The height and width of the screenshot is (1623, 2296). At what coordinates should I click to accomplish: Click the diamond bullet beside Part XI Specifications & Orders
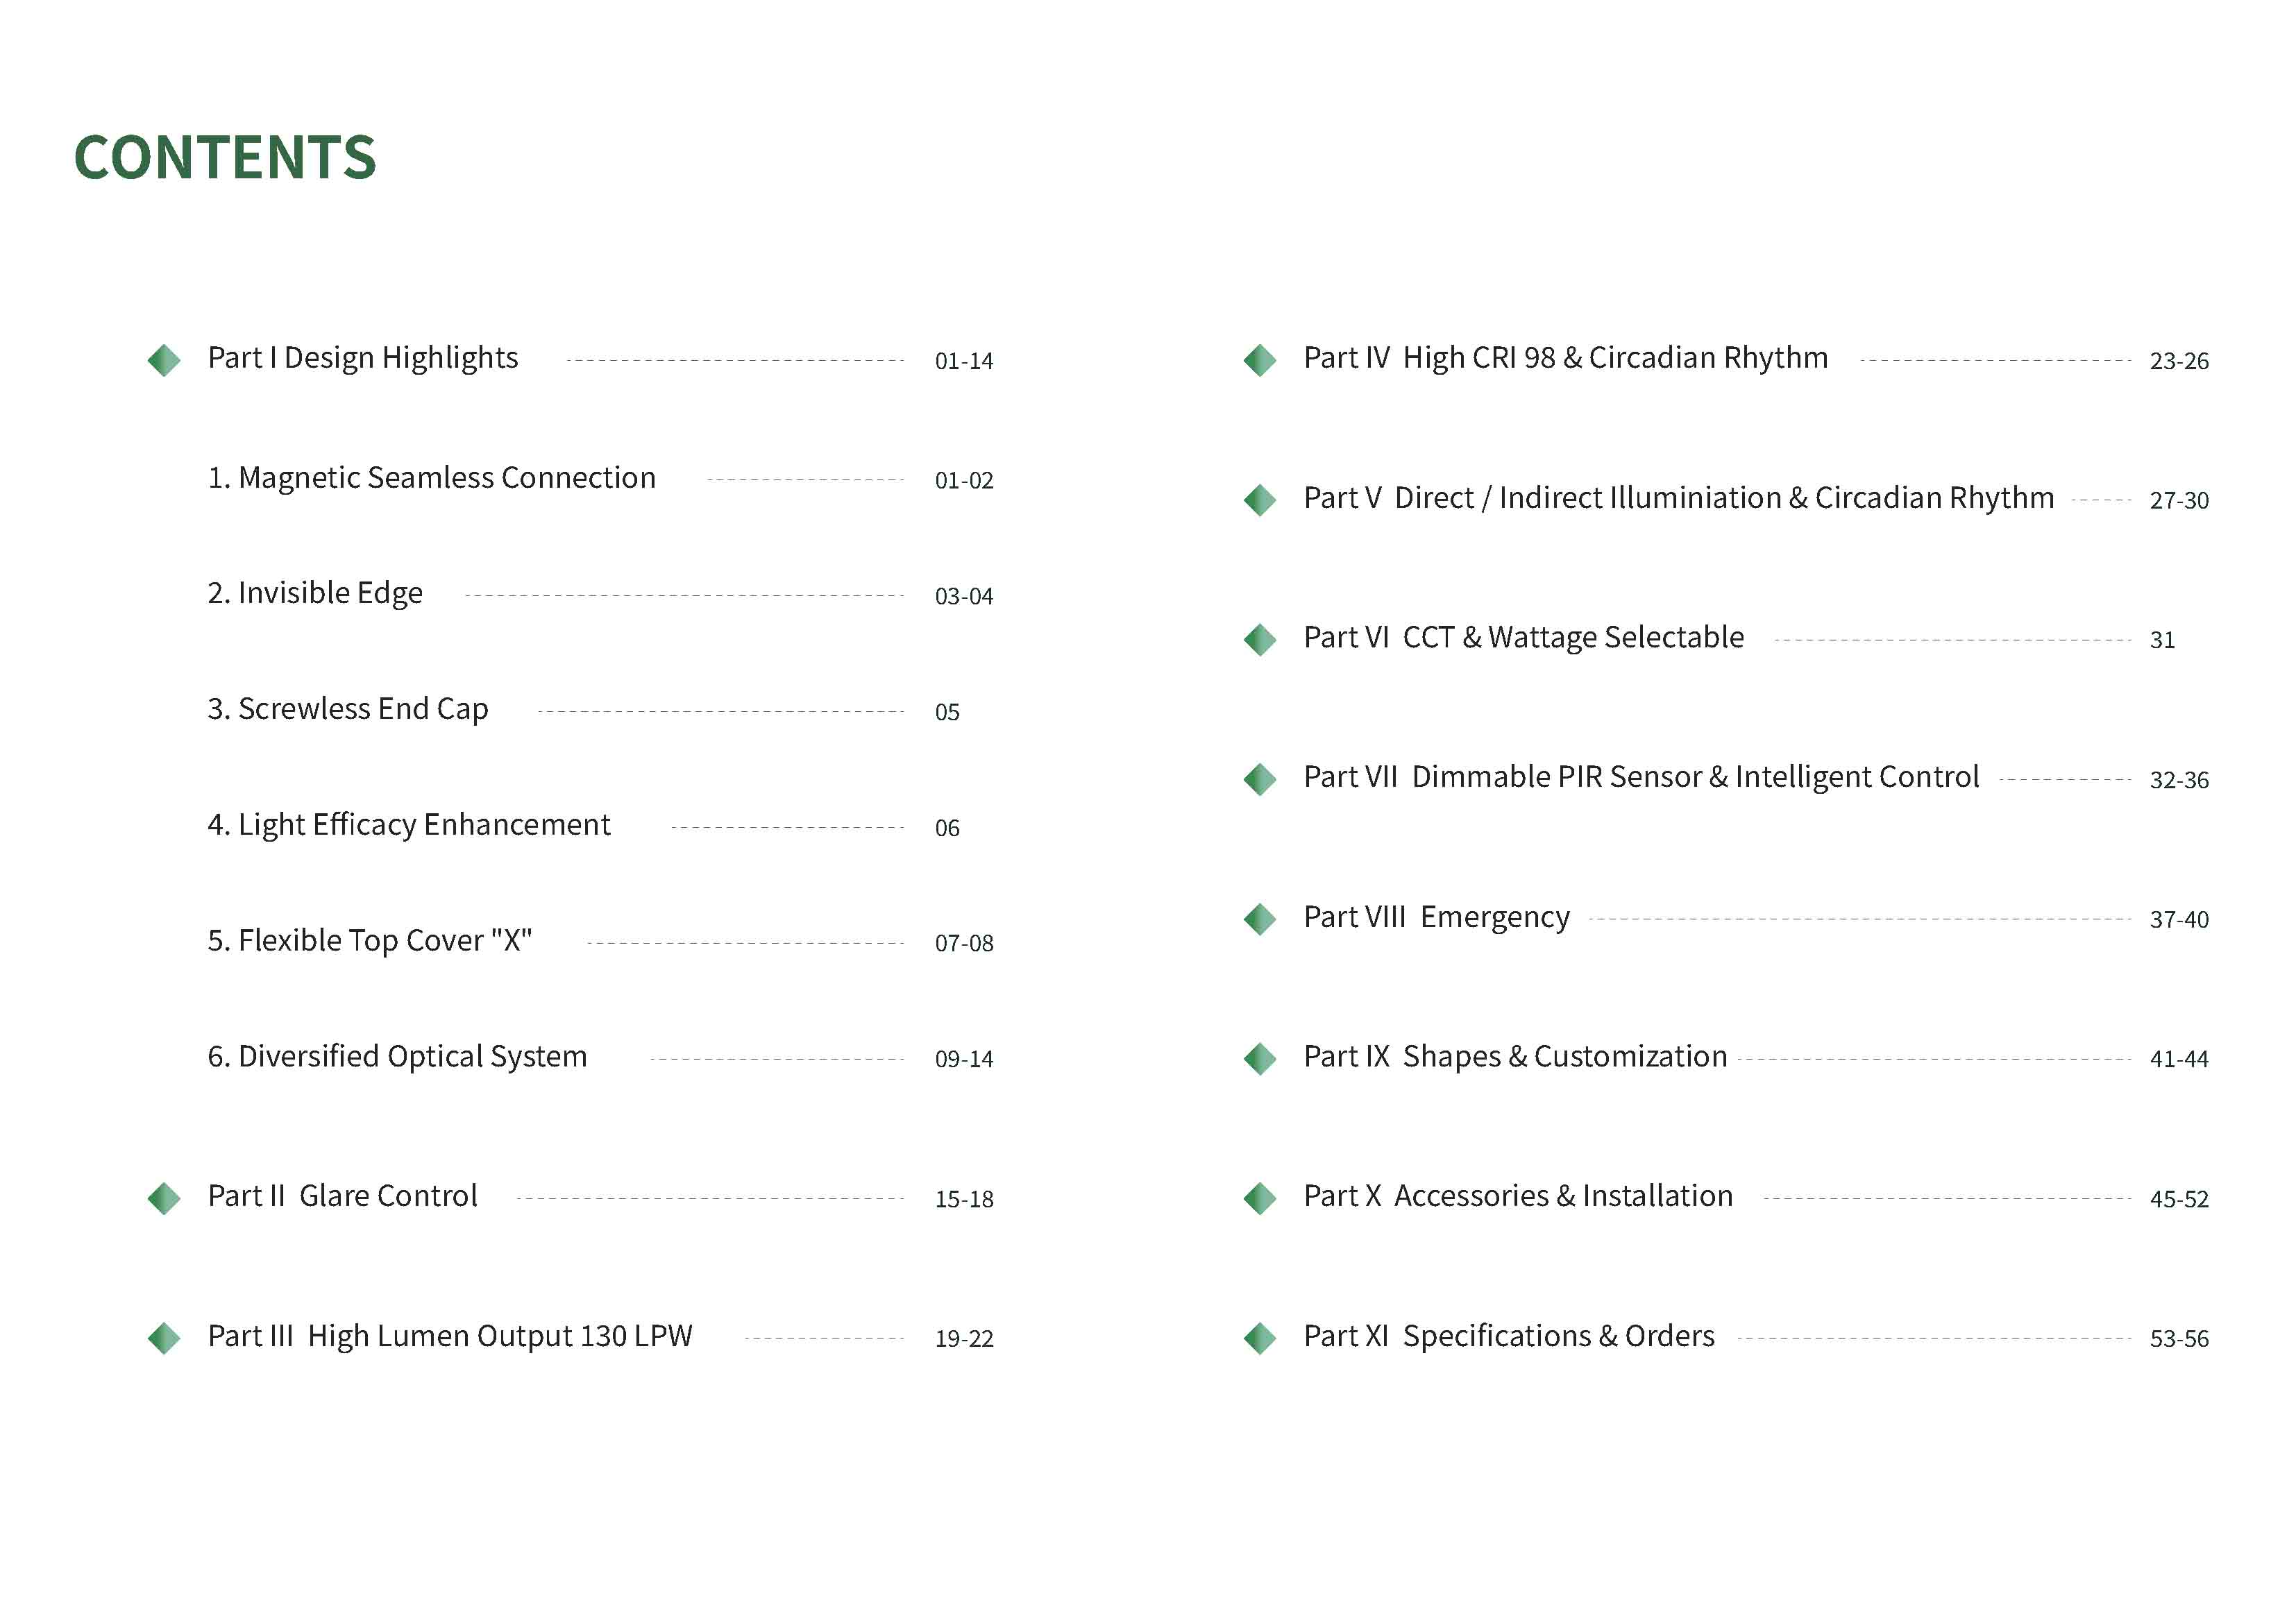tap(1260, 1338)
